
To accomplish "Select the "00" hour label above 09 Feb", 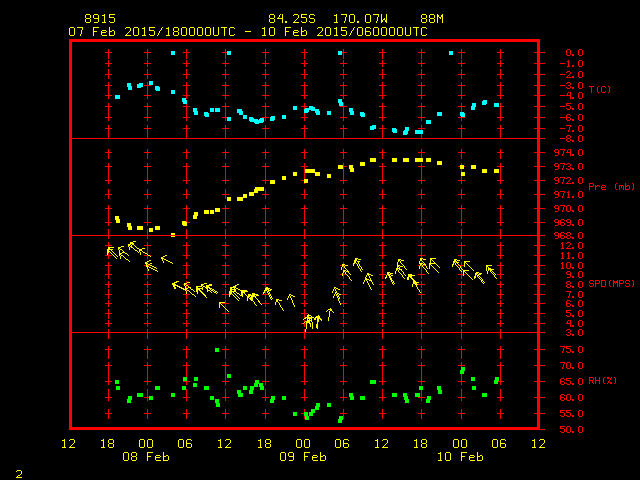I will click(303, 444).
